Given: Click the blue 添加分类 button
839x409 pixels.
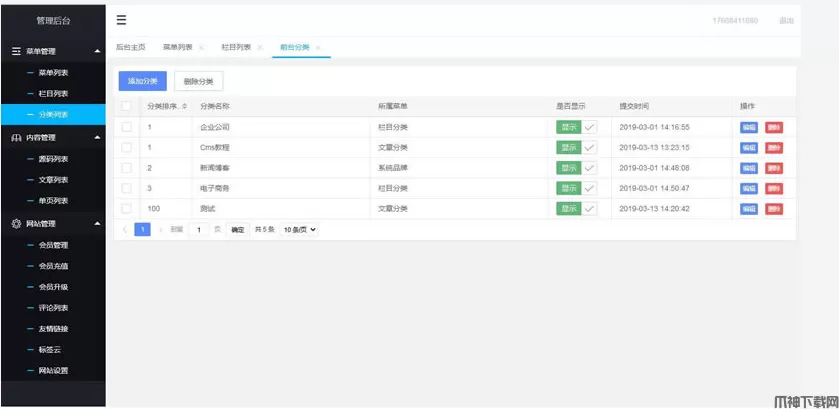Looking at the screenshot, I should tap(142, 81).
